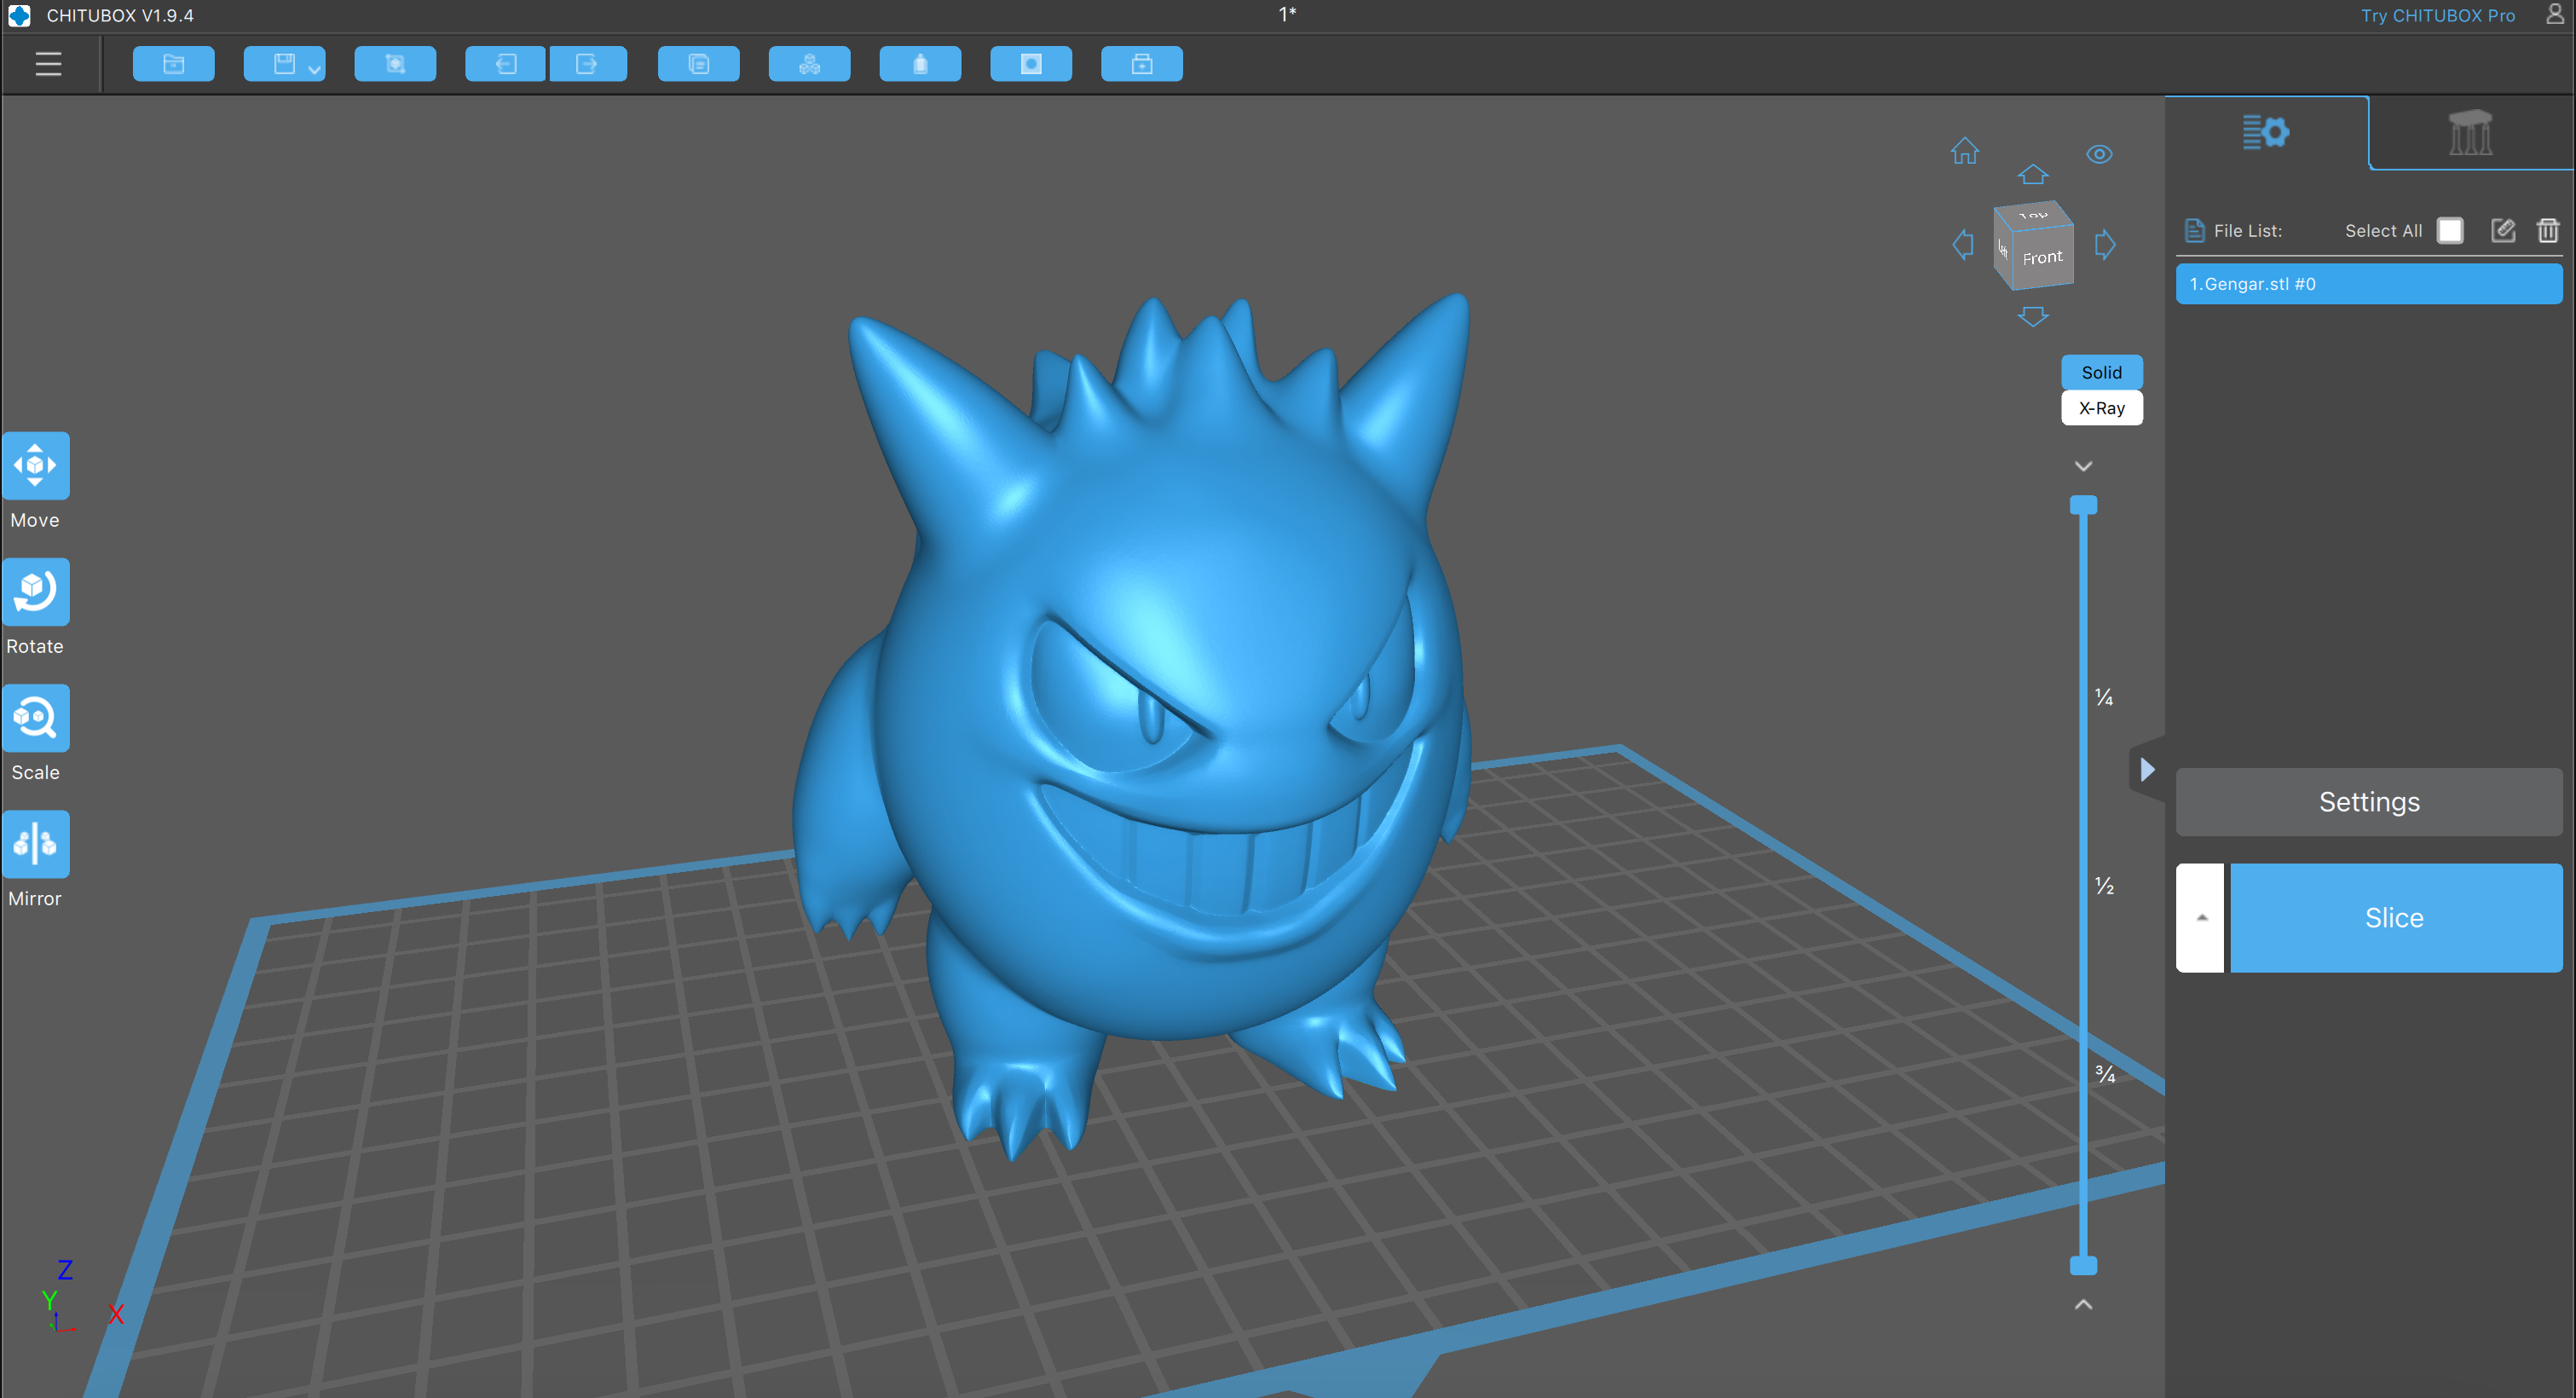Screen dimensions: 2576x1398
Task: Click the Hollow model toolbar icon
Action: (920, 64)
